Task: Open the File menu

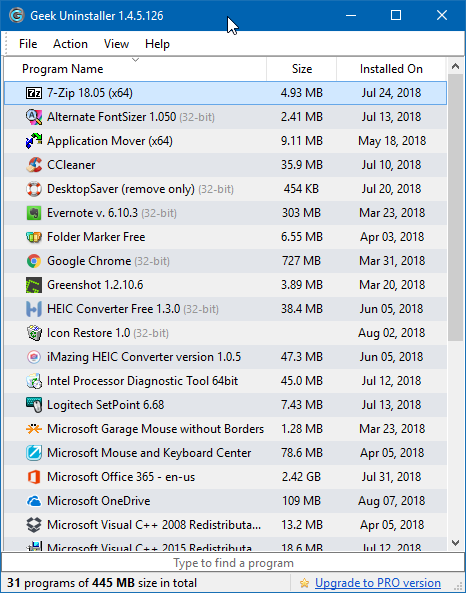Action: click(x=28, y=44)
